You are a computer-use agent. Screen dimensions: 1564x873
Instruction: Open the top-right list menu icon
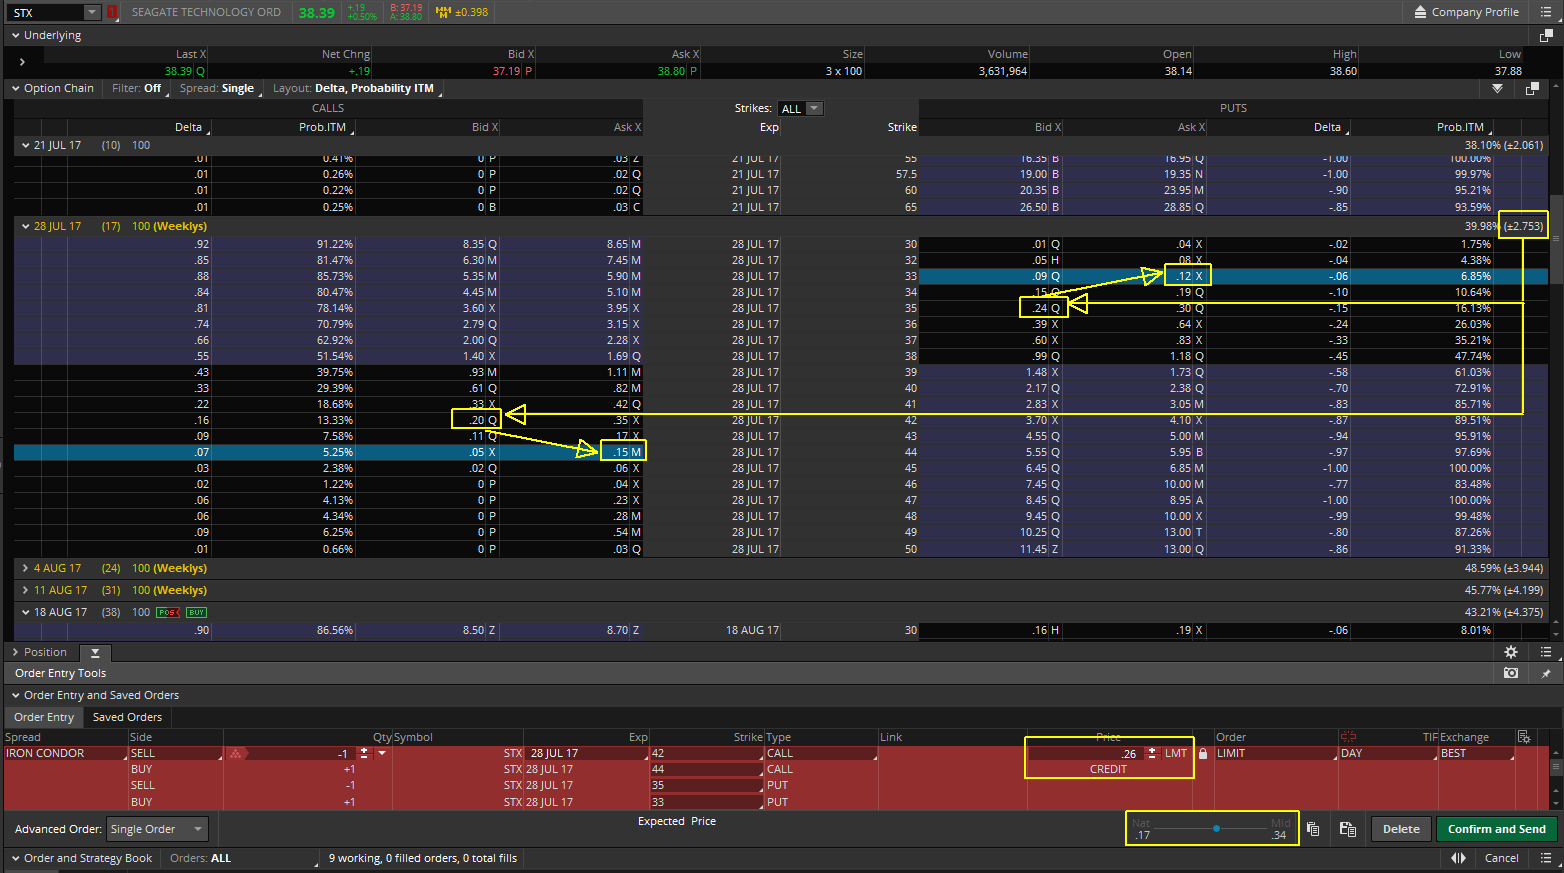1547,12
